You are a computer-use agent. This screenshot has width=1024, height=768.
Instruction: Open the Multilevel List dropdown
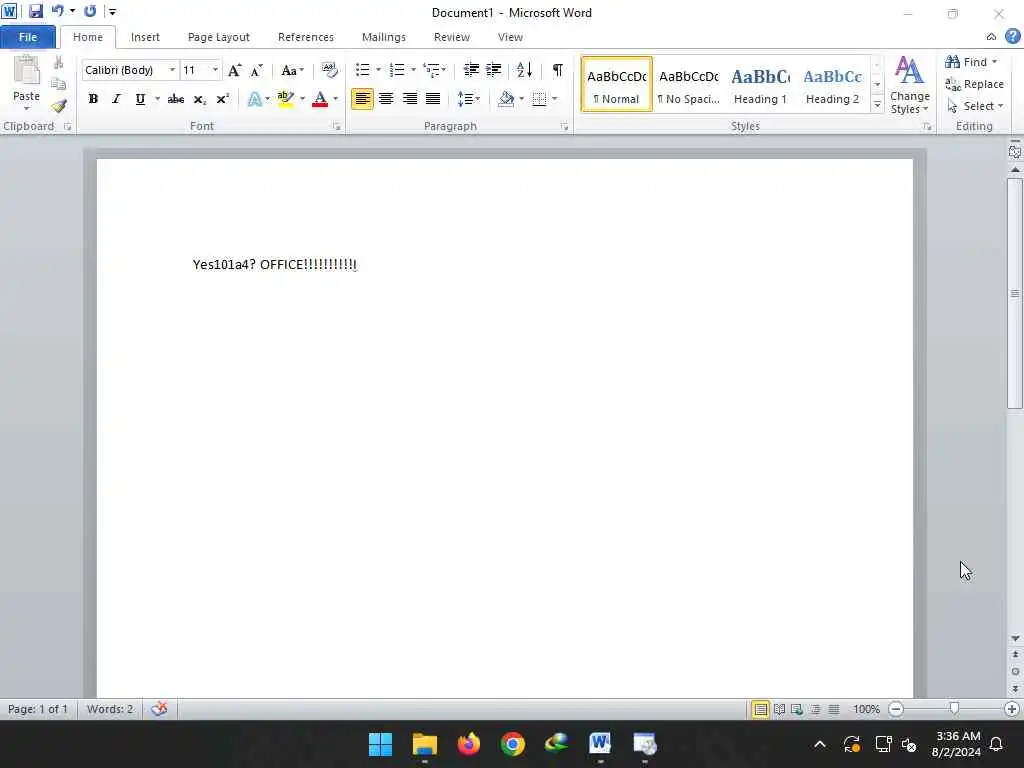[434, 70]
